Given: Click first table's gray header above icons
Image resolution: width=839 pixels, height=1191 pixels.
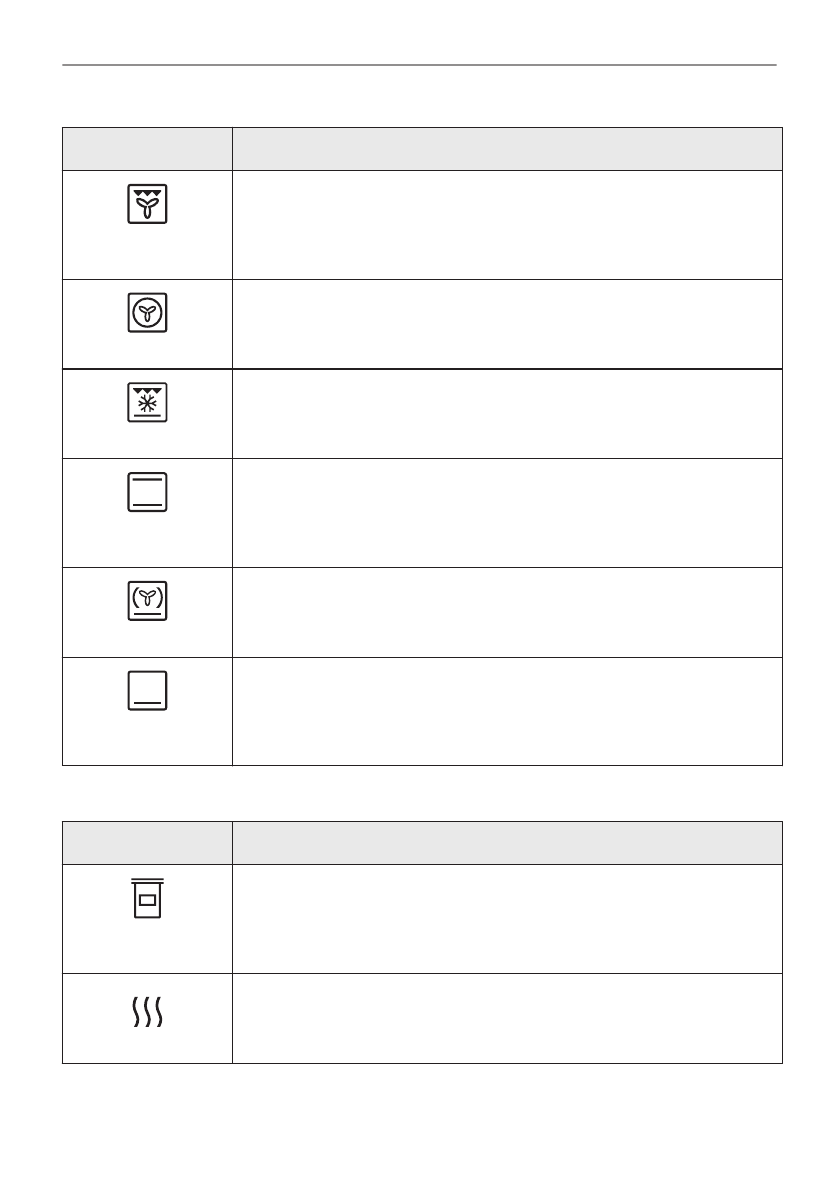Looking at the screenshot, I should 147,149.
